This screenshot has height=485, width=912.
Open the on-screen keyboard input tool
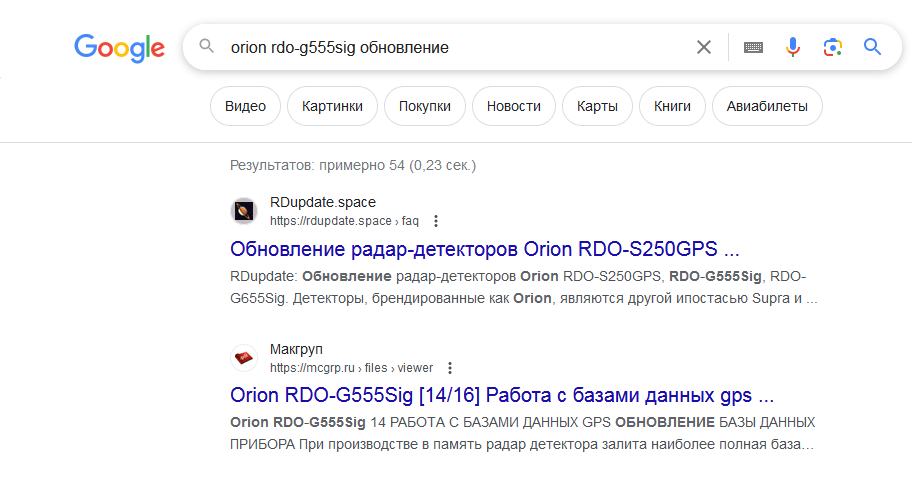[753, 47]
